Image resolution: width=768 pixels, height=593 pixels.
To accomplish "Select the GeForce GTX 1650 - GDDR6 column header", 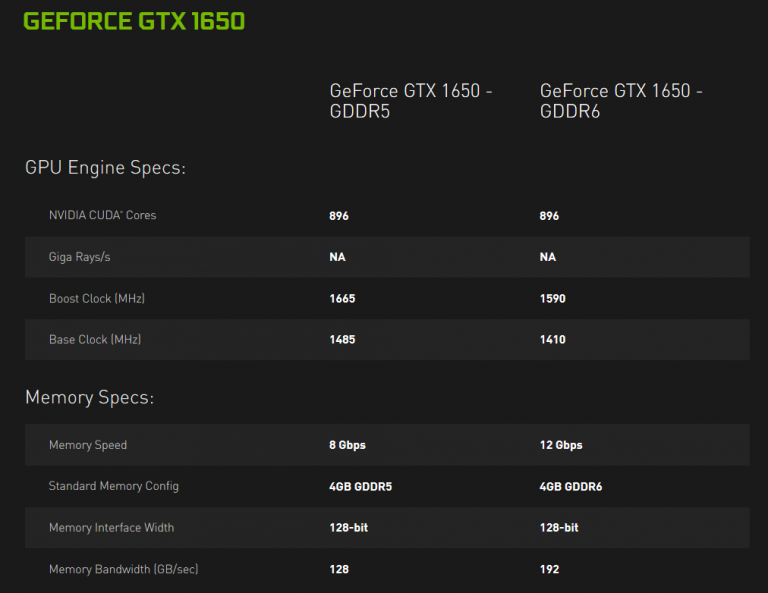I will pos(621,101).
